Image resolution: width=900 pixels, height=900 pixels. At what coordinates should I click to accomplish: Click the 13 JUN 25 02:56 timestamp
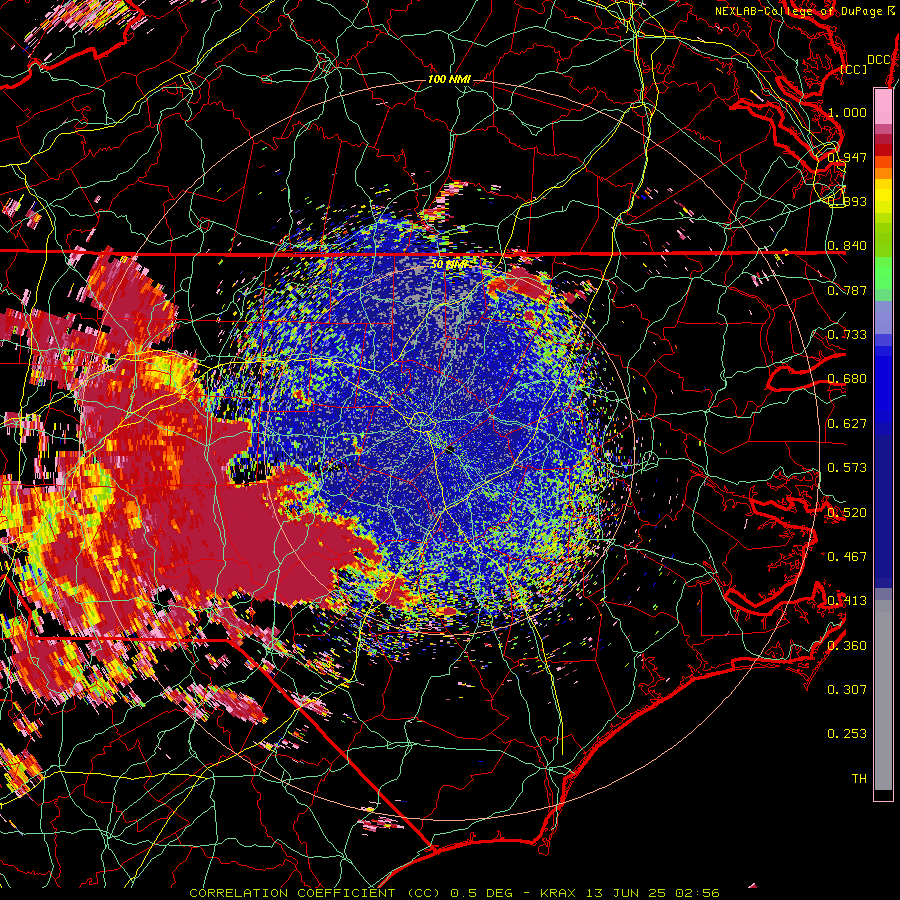653,893
